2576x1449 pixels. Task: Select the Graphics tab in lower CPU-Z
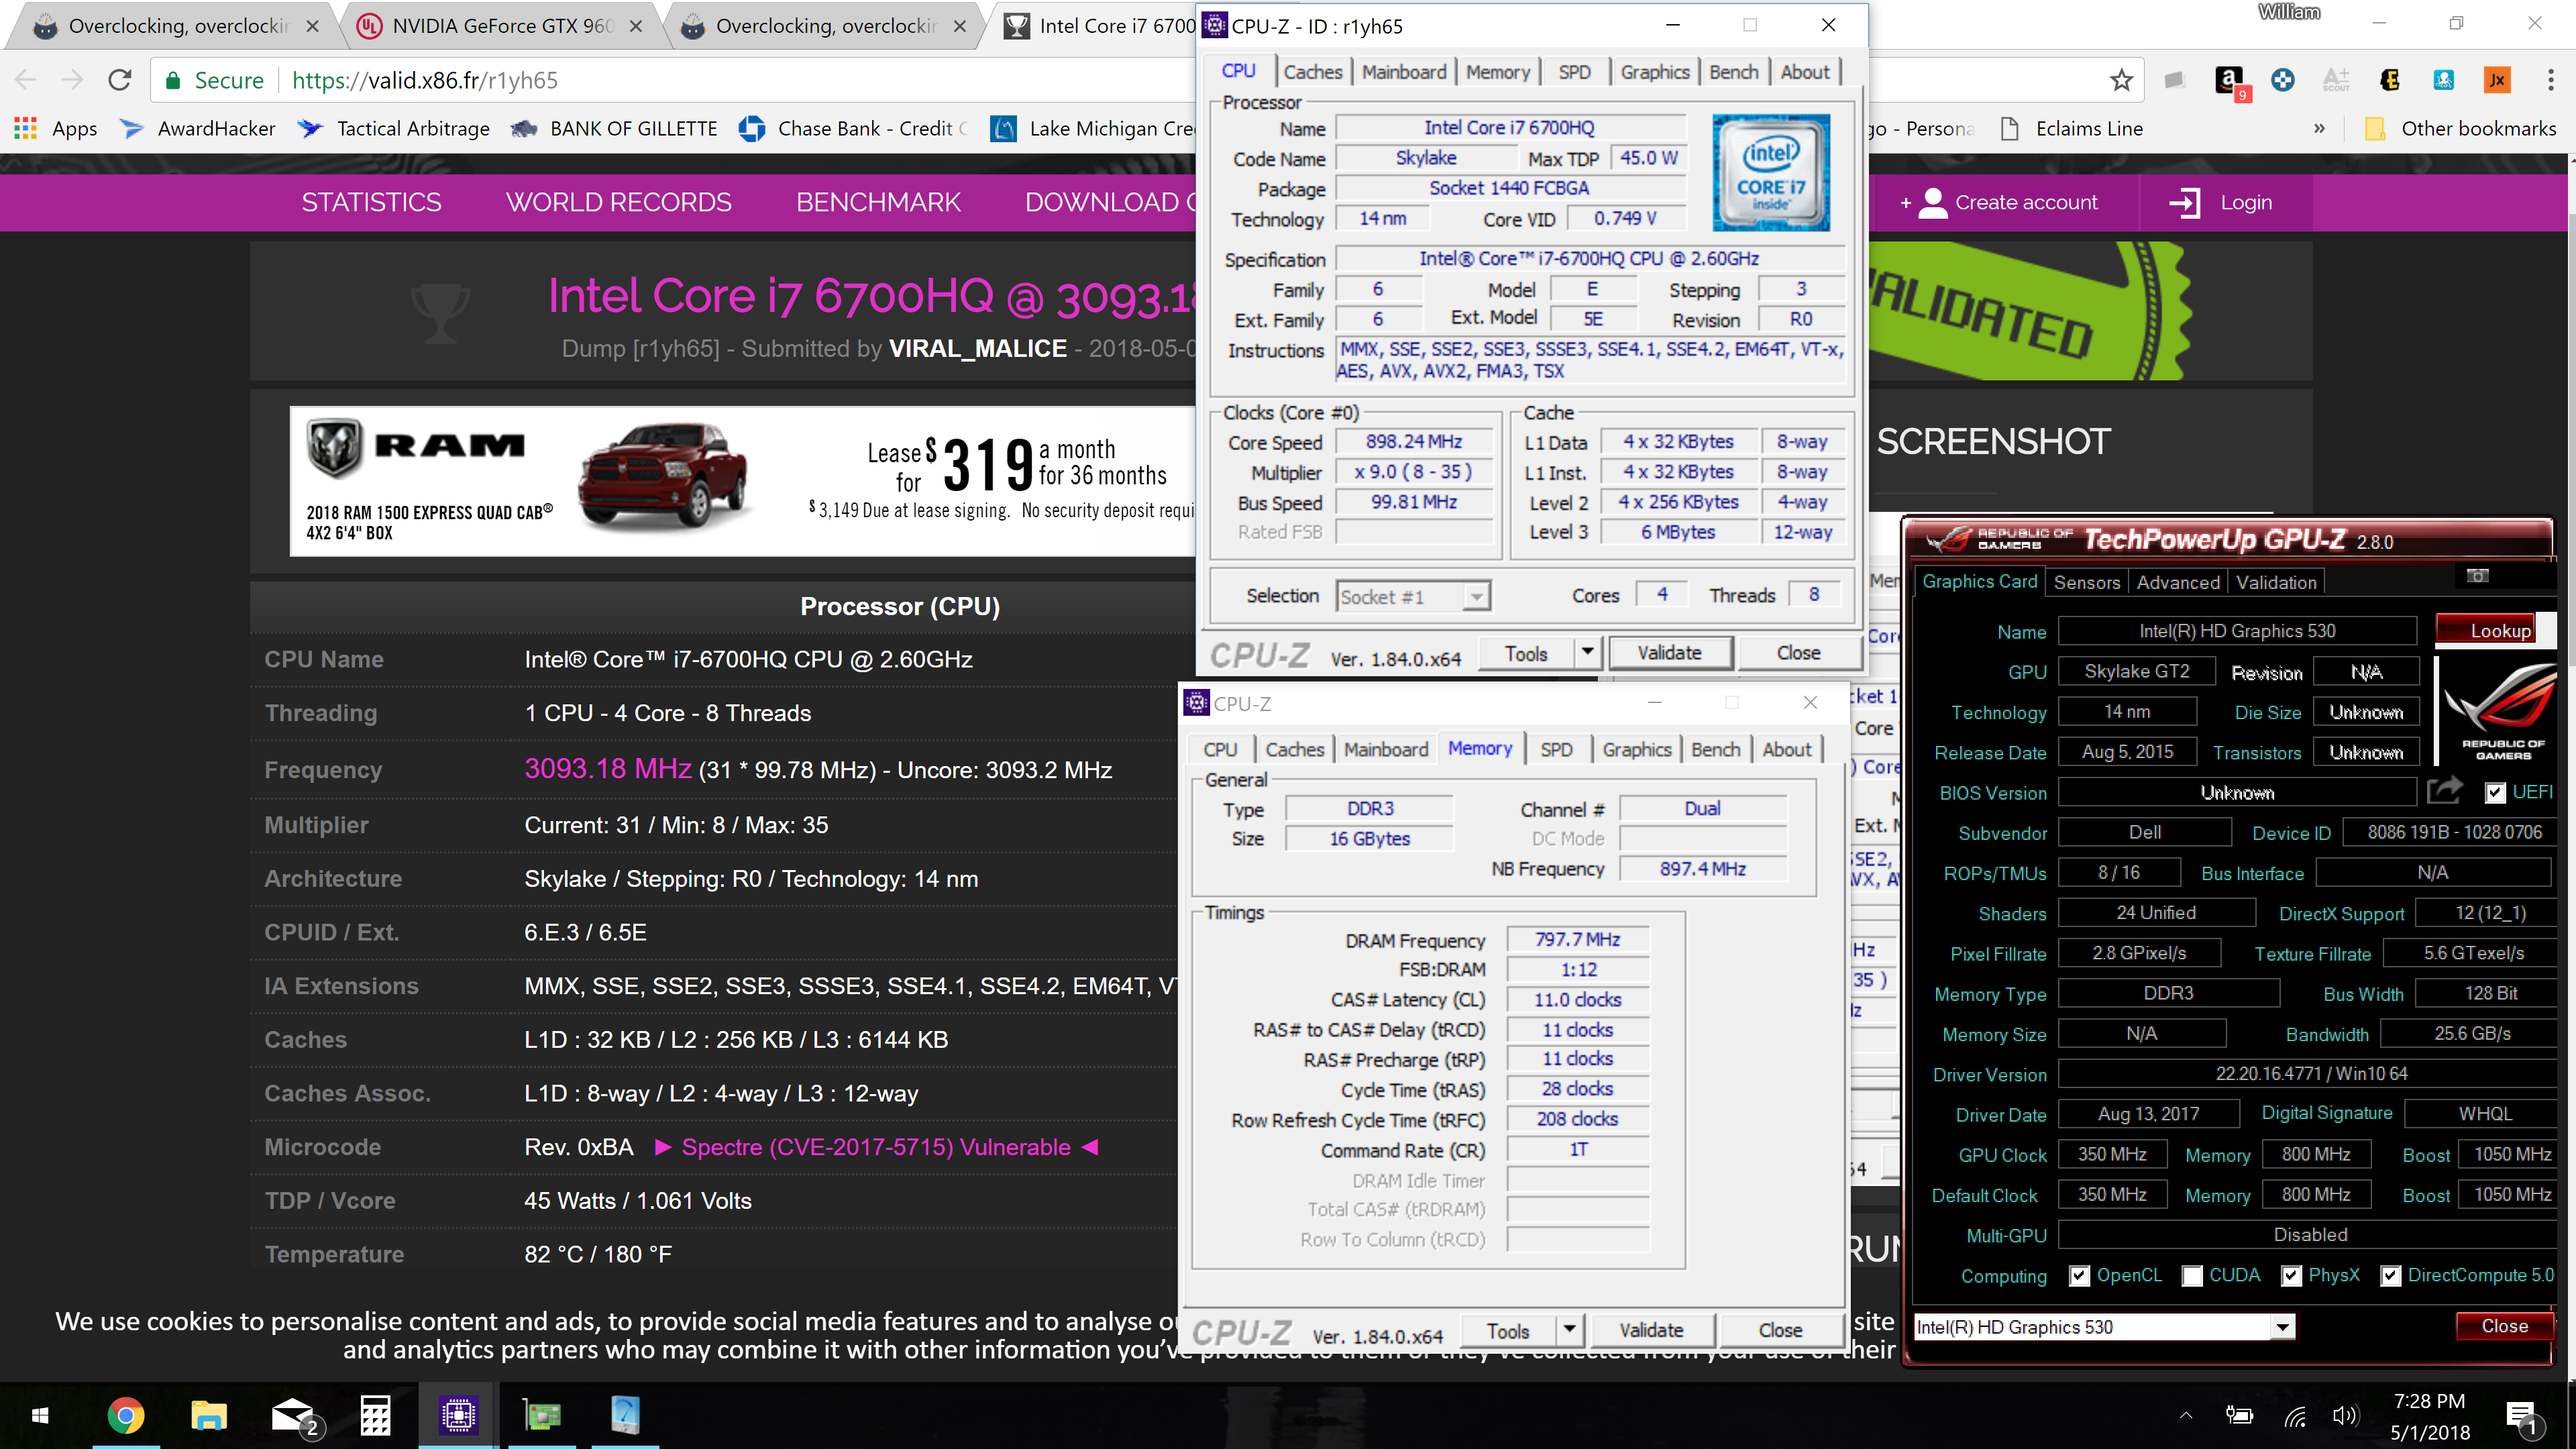click(1636, 750)
